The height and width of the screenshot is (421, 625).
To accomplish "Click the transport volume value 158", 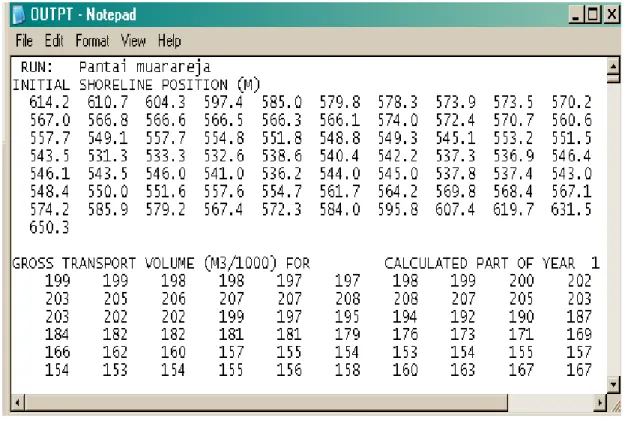I will tap(347, 370).
